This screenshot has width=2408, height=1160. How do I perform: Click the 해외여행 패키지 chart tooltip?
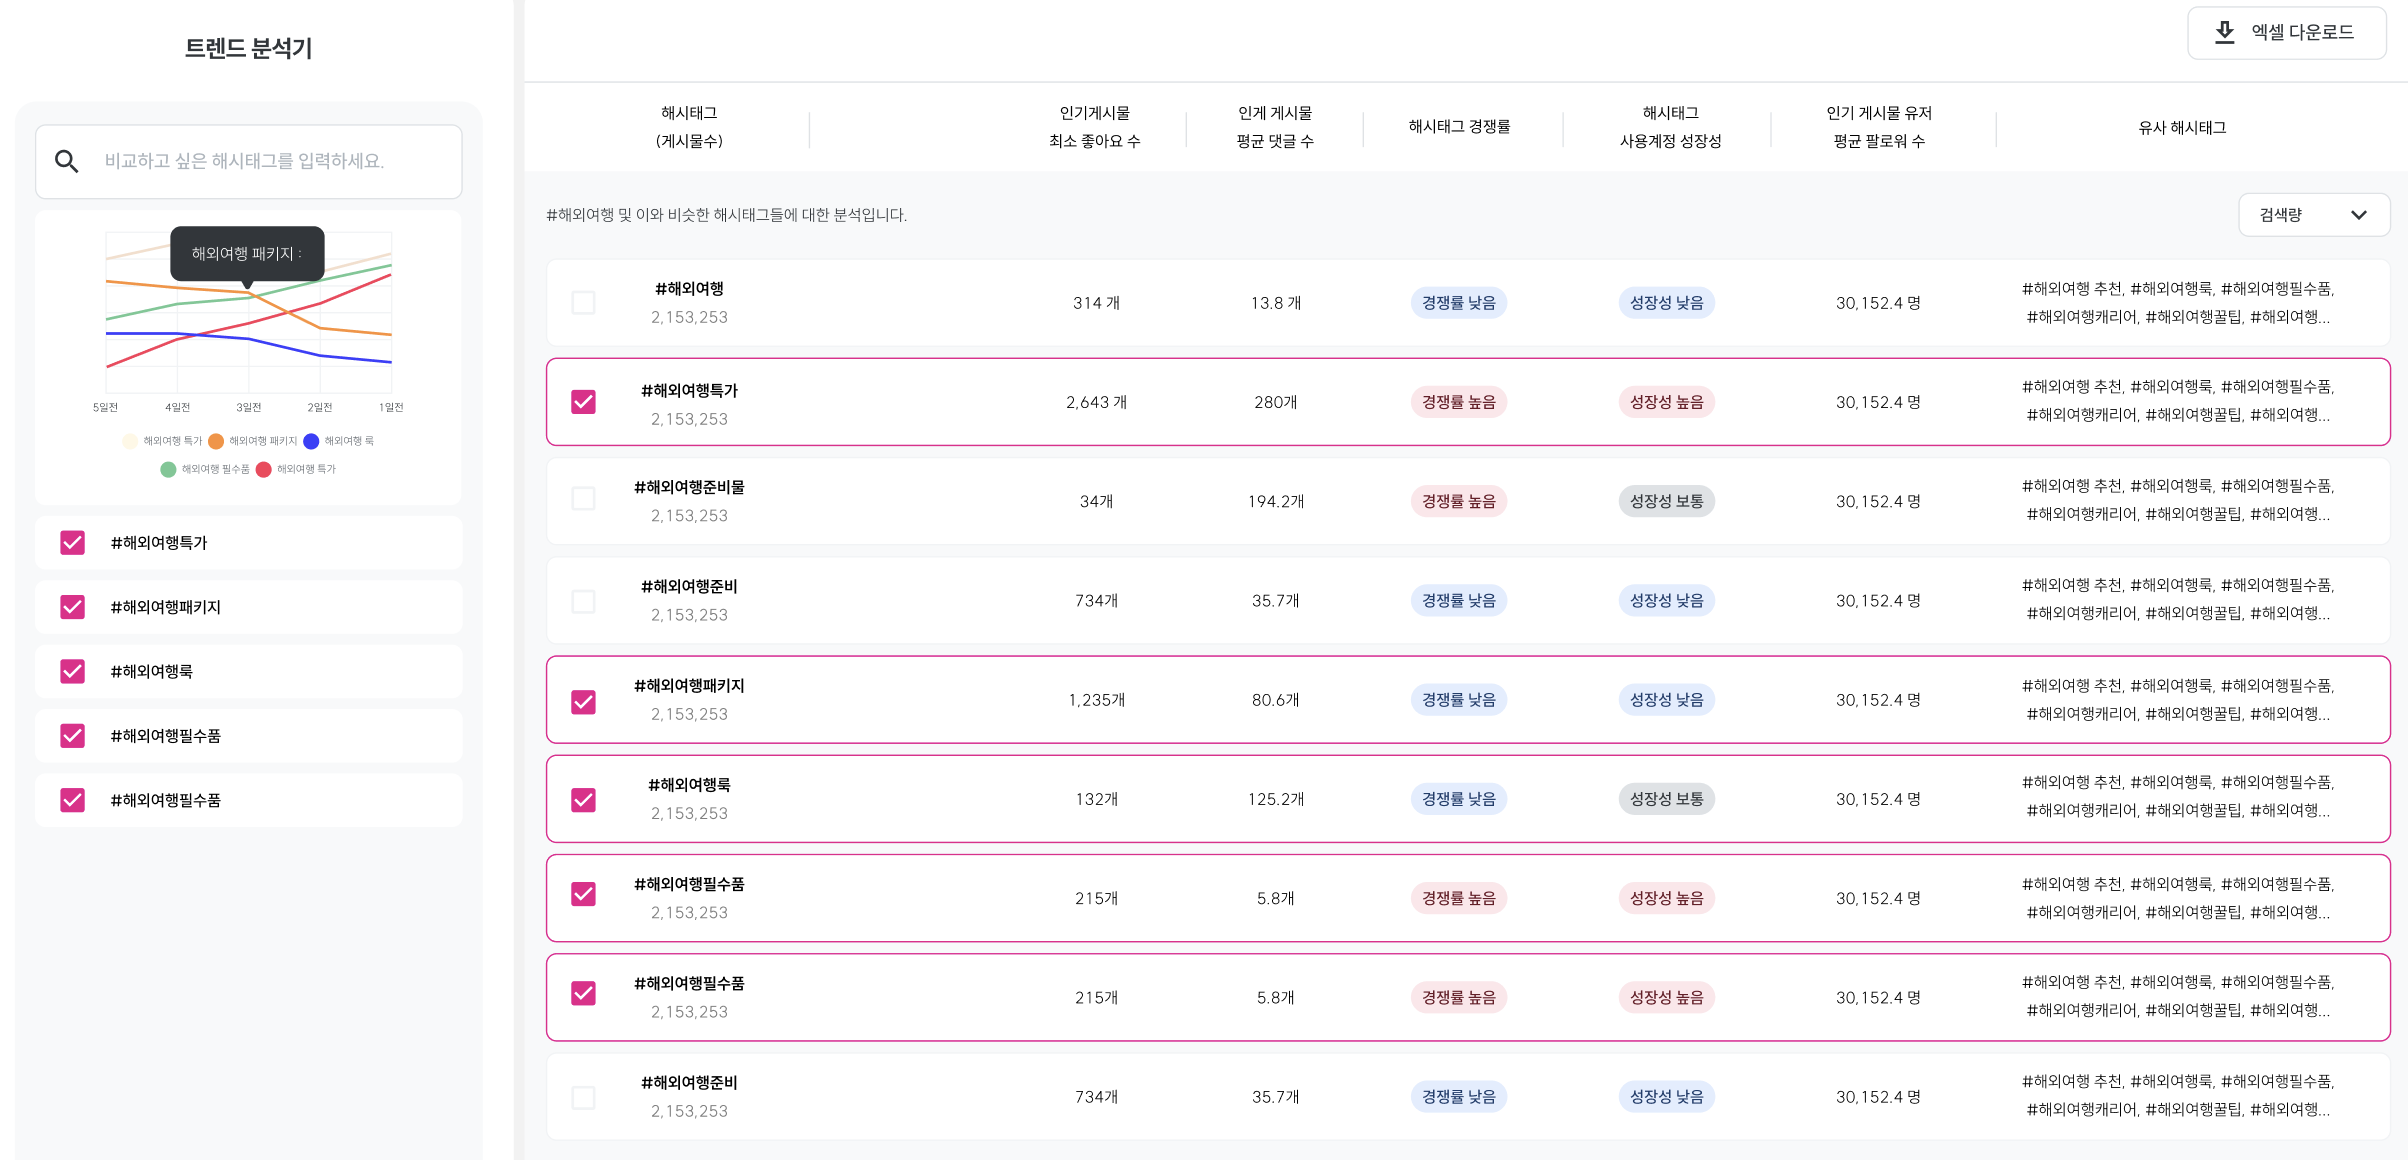[x=247, y=254]
